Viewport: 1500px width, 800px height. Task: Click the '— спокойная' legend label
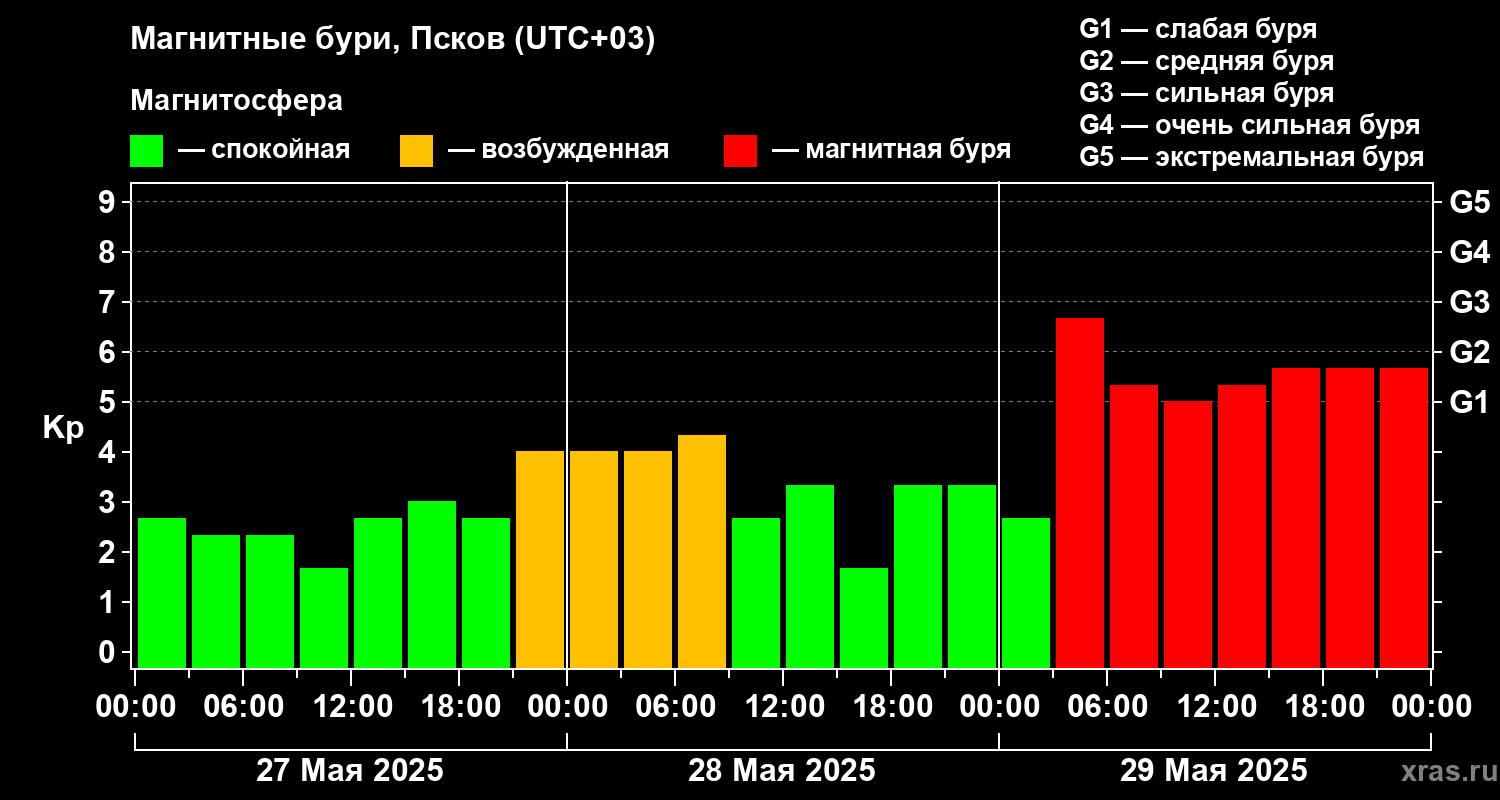pyautogui.click(x=264, y=150)
